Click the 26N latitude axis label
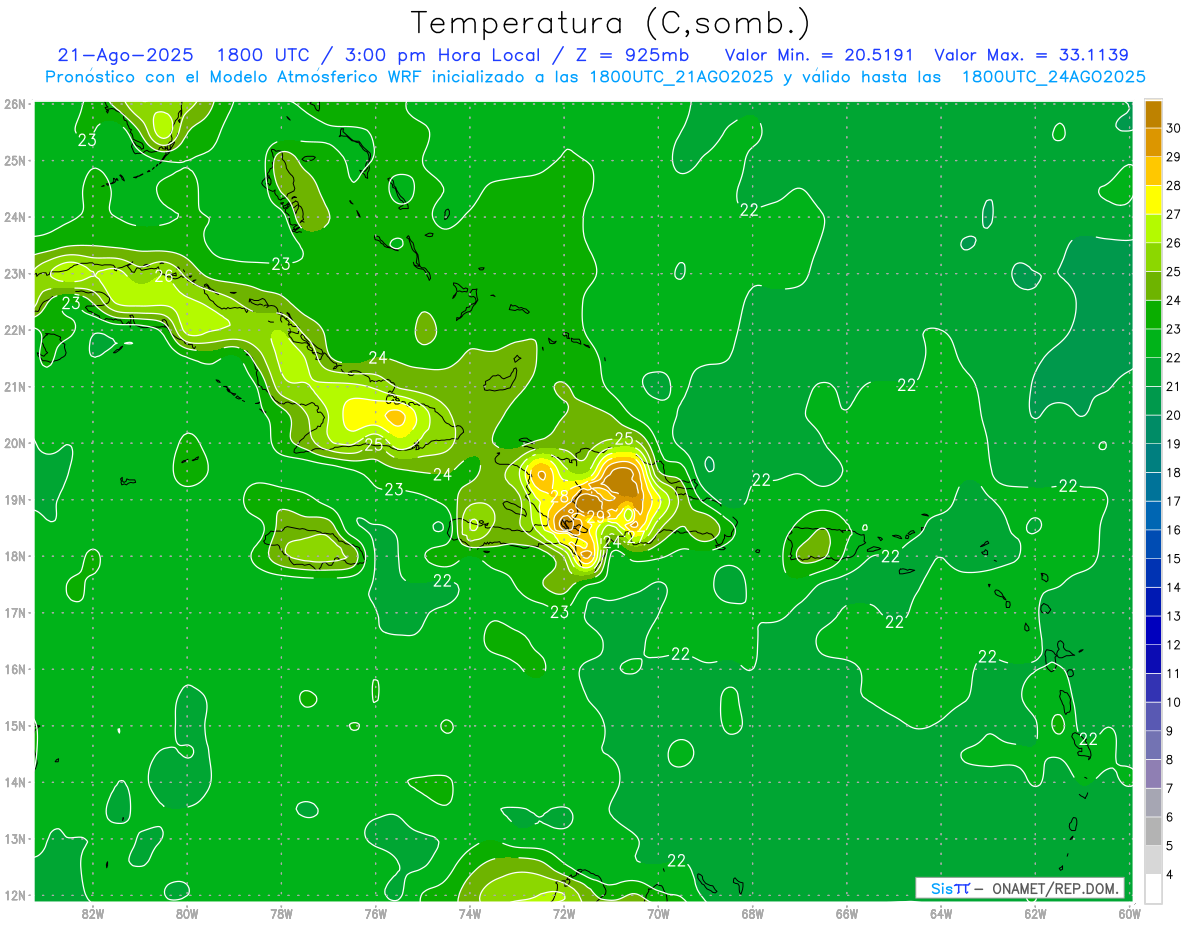Viewport: 1200px width, 927px height. (14, 104)
